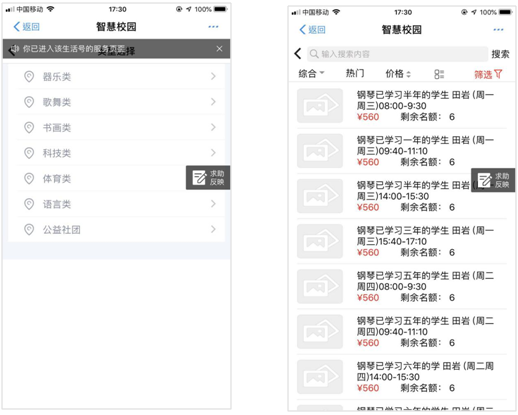
Task: Click thumbnail of the 周二周四 08:00-9:30 course
Action: click(320, 286)
